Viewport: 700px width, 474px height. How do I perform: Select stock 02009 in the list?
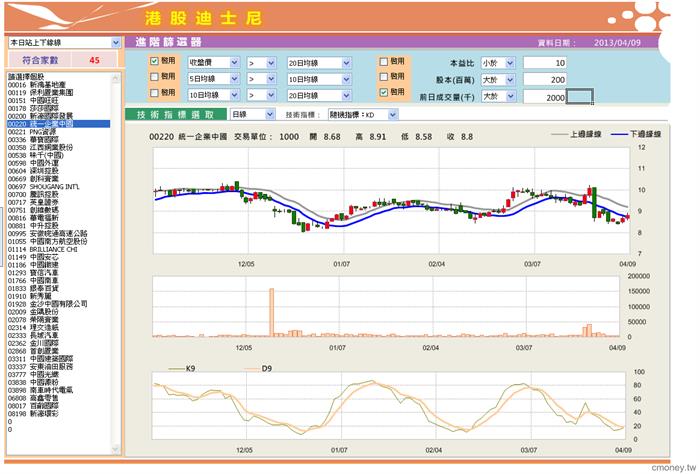click(x=58, y=312)
